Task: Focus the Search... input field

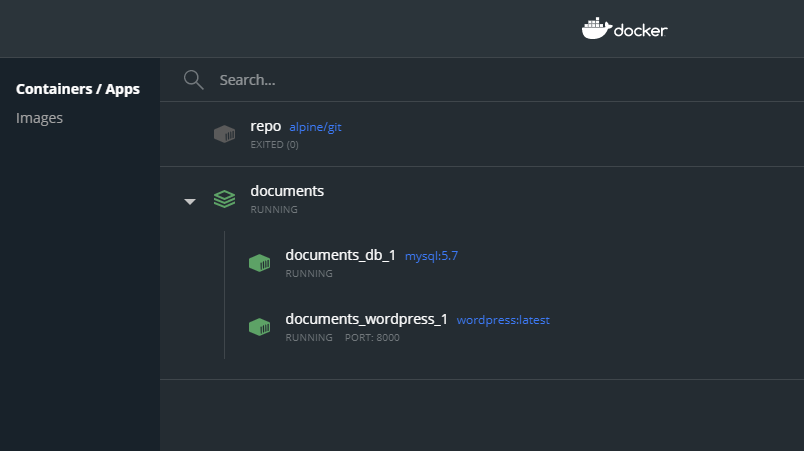Action: tap(482, 80)
